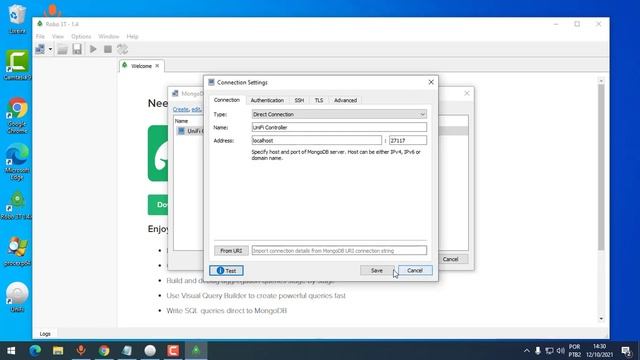Click the Welcome page vertical scrollbar
The height and width of the screenshot is (360, 640).
click(x=601, y=167)
